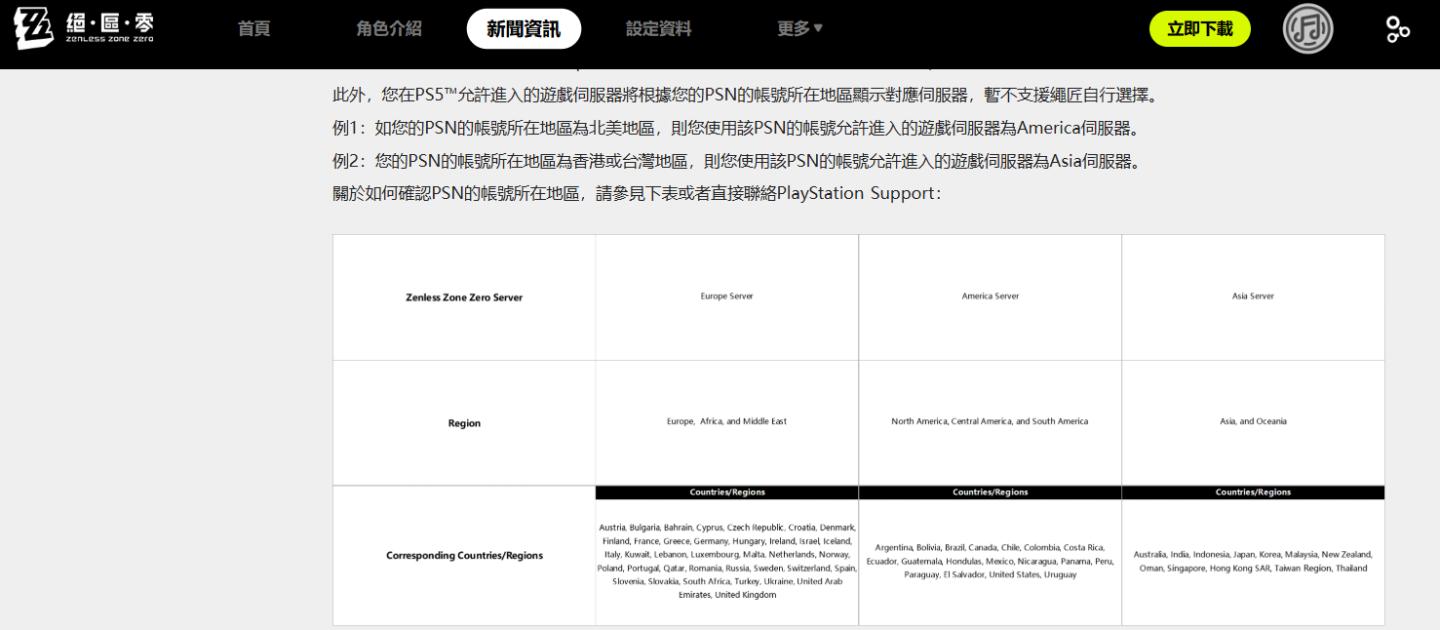The height and width of the screenshot is (630, 1440).
Task: Click the line starting with 例2
Action: [x=736, y=161]
